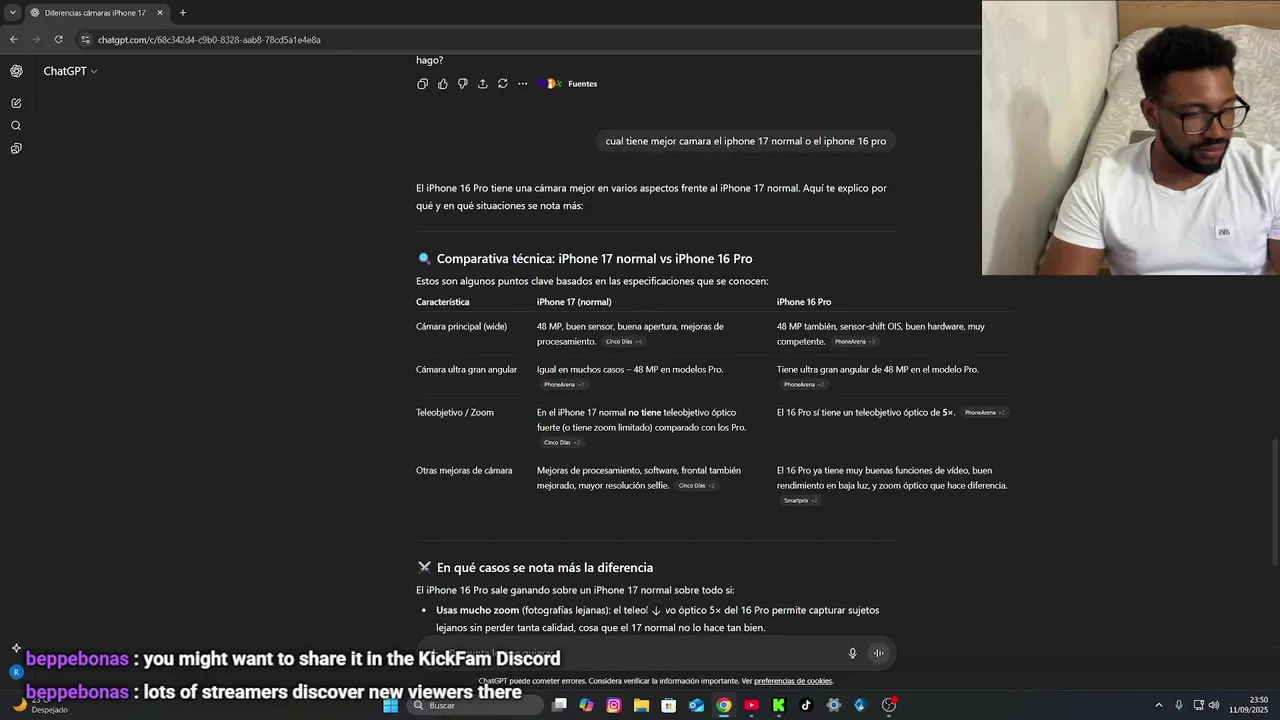Click the Característica column header

tap(442, 302)
